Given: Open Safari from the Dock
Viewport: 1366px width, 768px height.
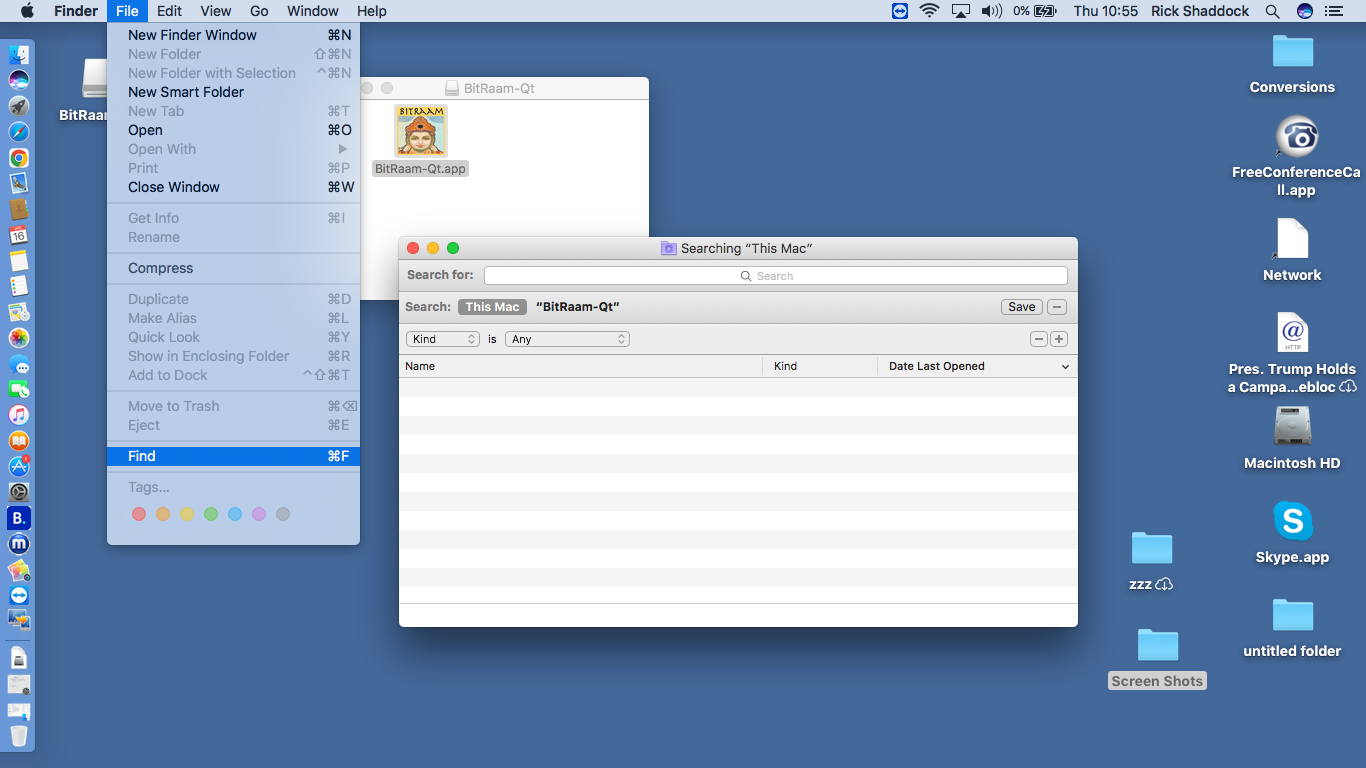Looking at the screenshot, I should click(19, 132).
